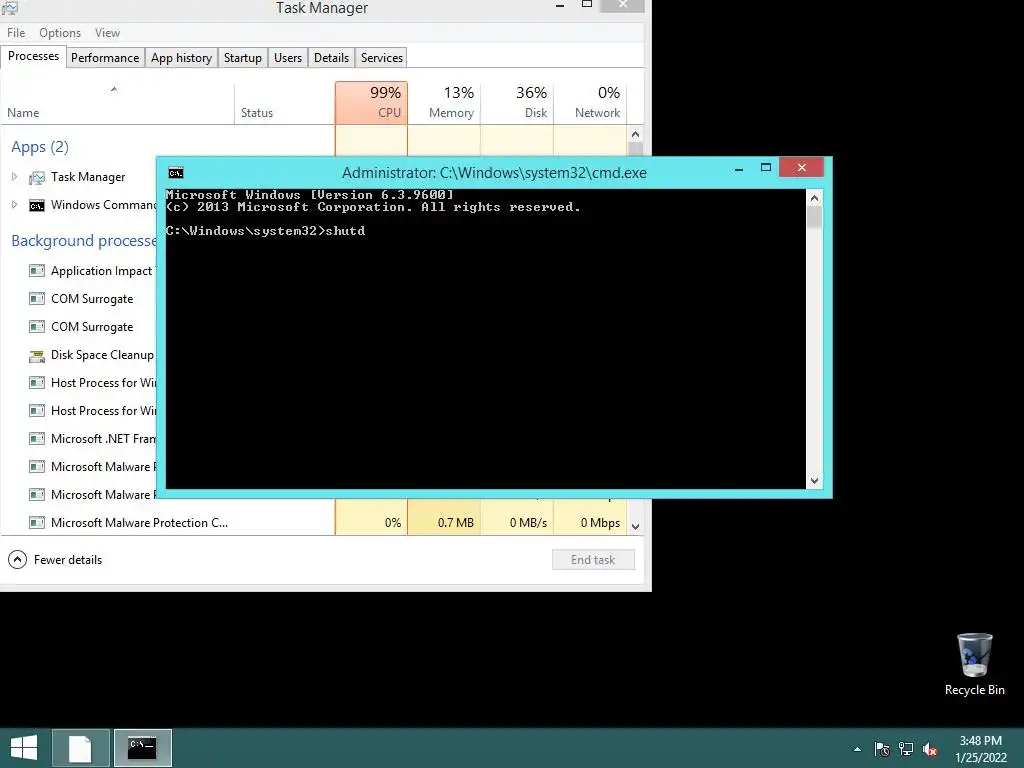Viewport: 1024px width, 768px height.
Task: Show hidden tray icons arrow
Action: (857, 749)
